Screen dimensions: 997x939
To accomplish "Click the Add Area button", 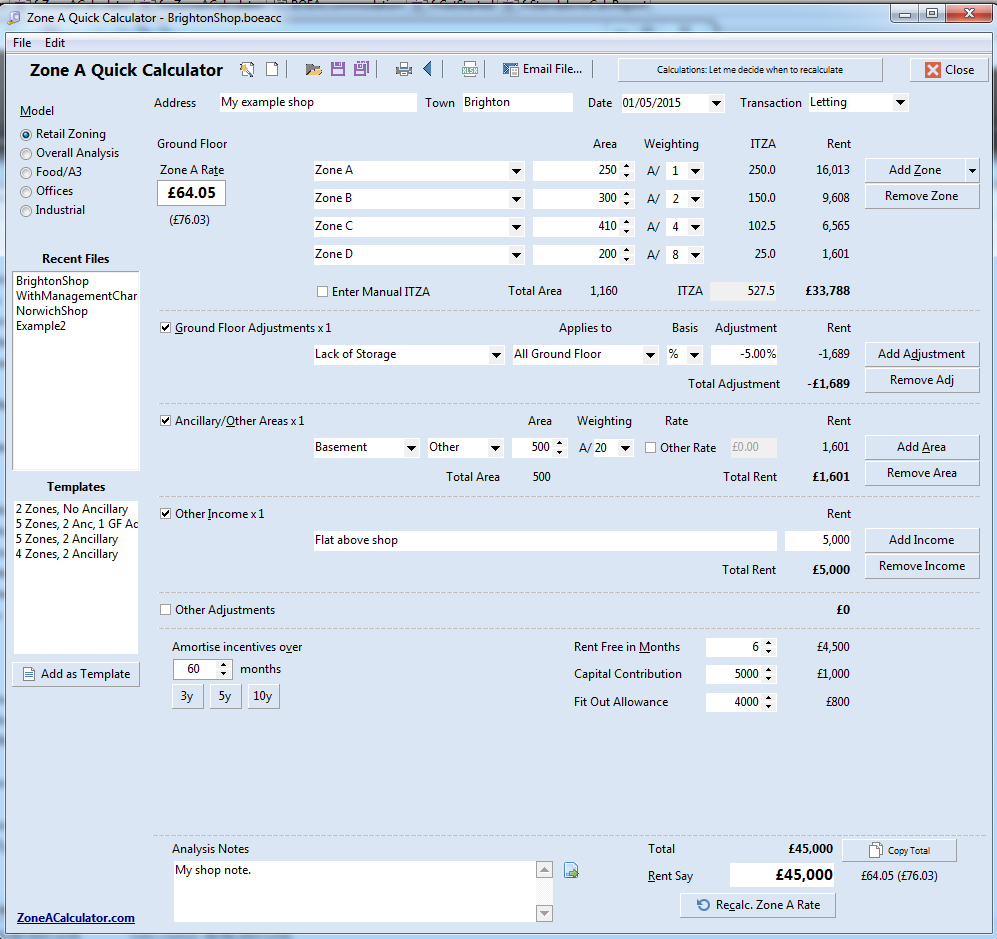I will tap(922, 448).
